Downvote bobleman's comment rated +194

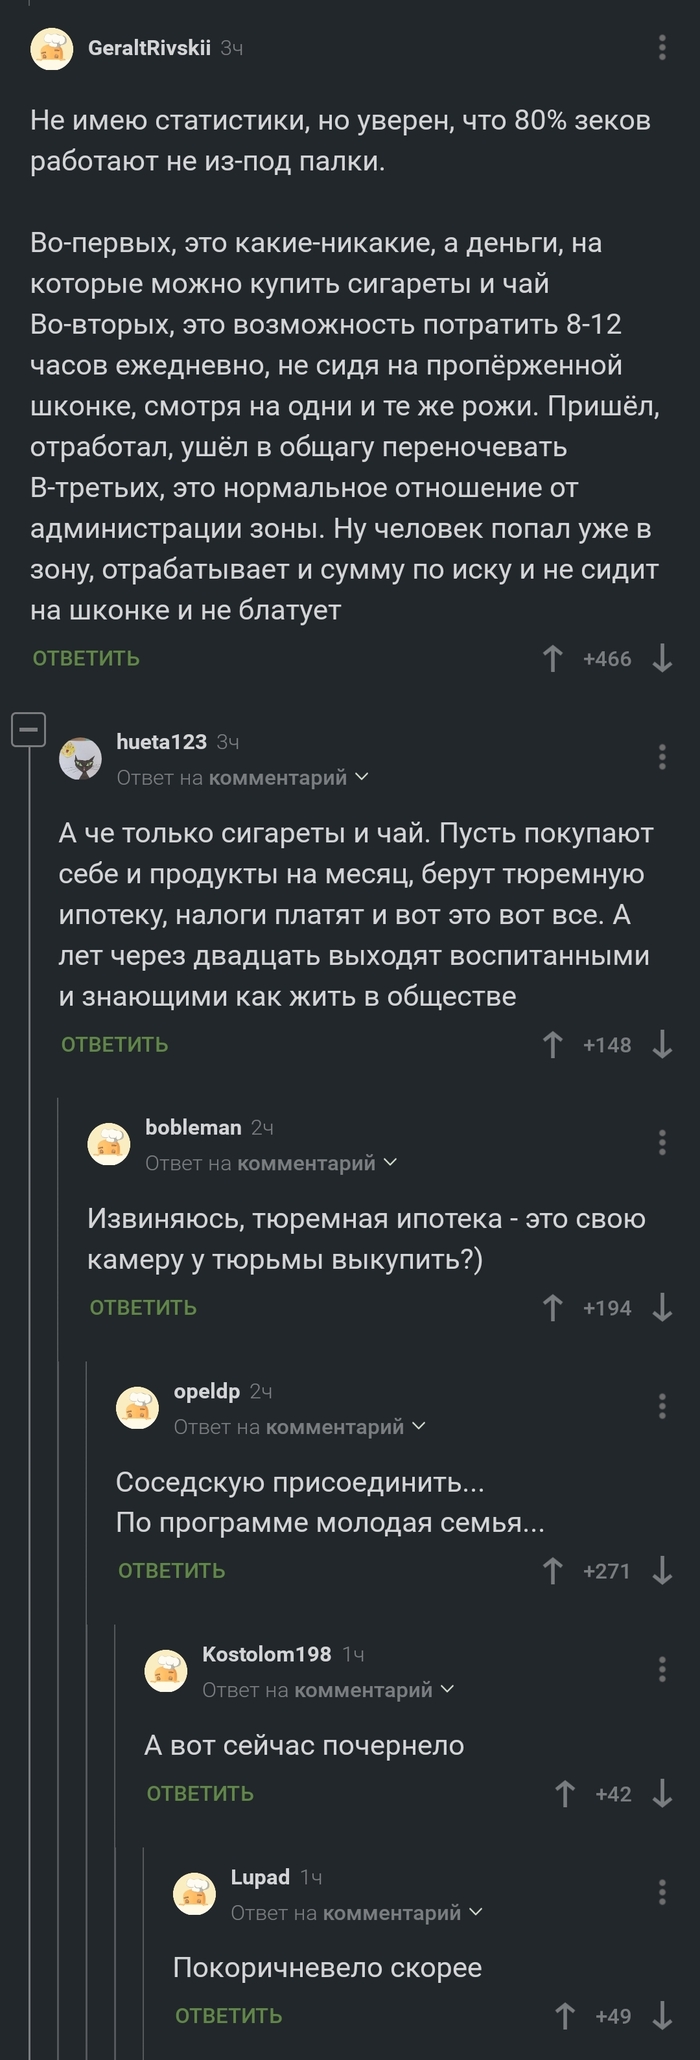(661, 1306)
